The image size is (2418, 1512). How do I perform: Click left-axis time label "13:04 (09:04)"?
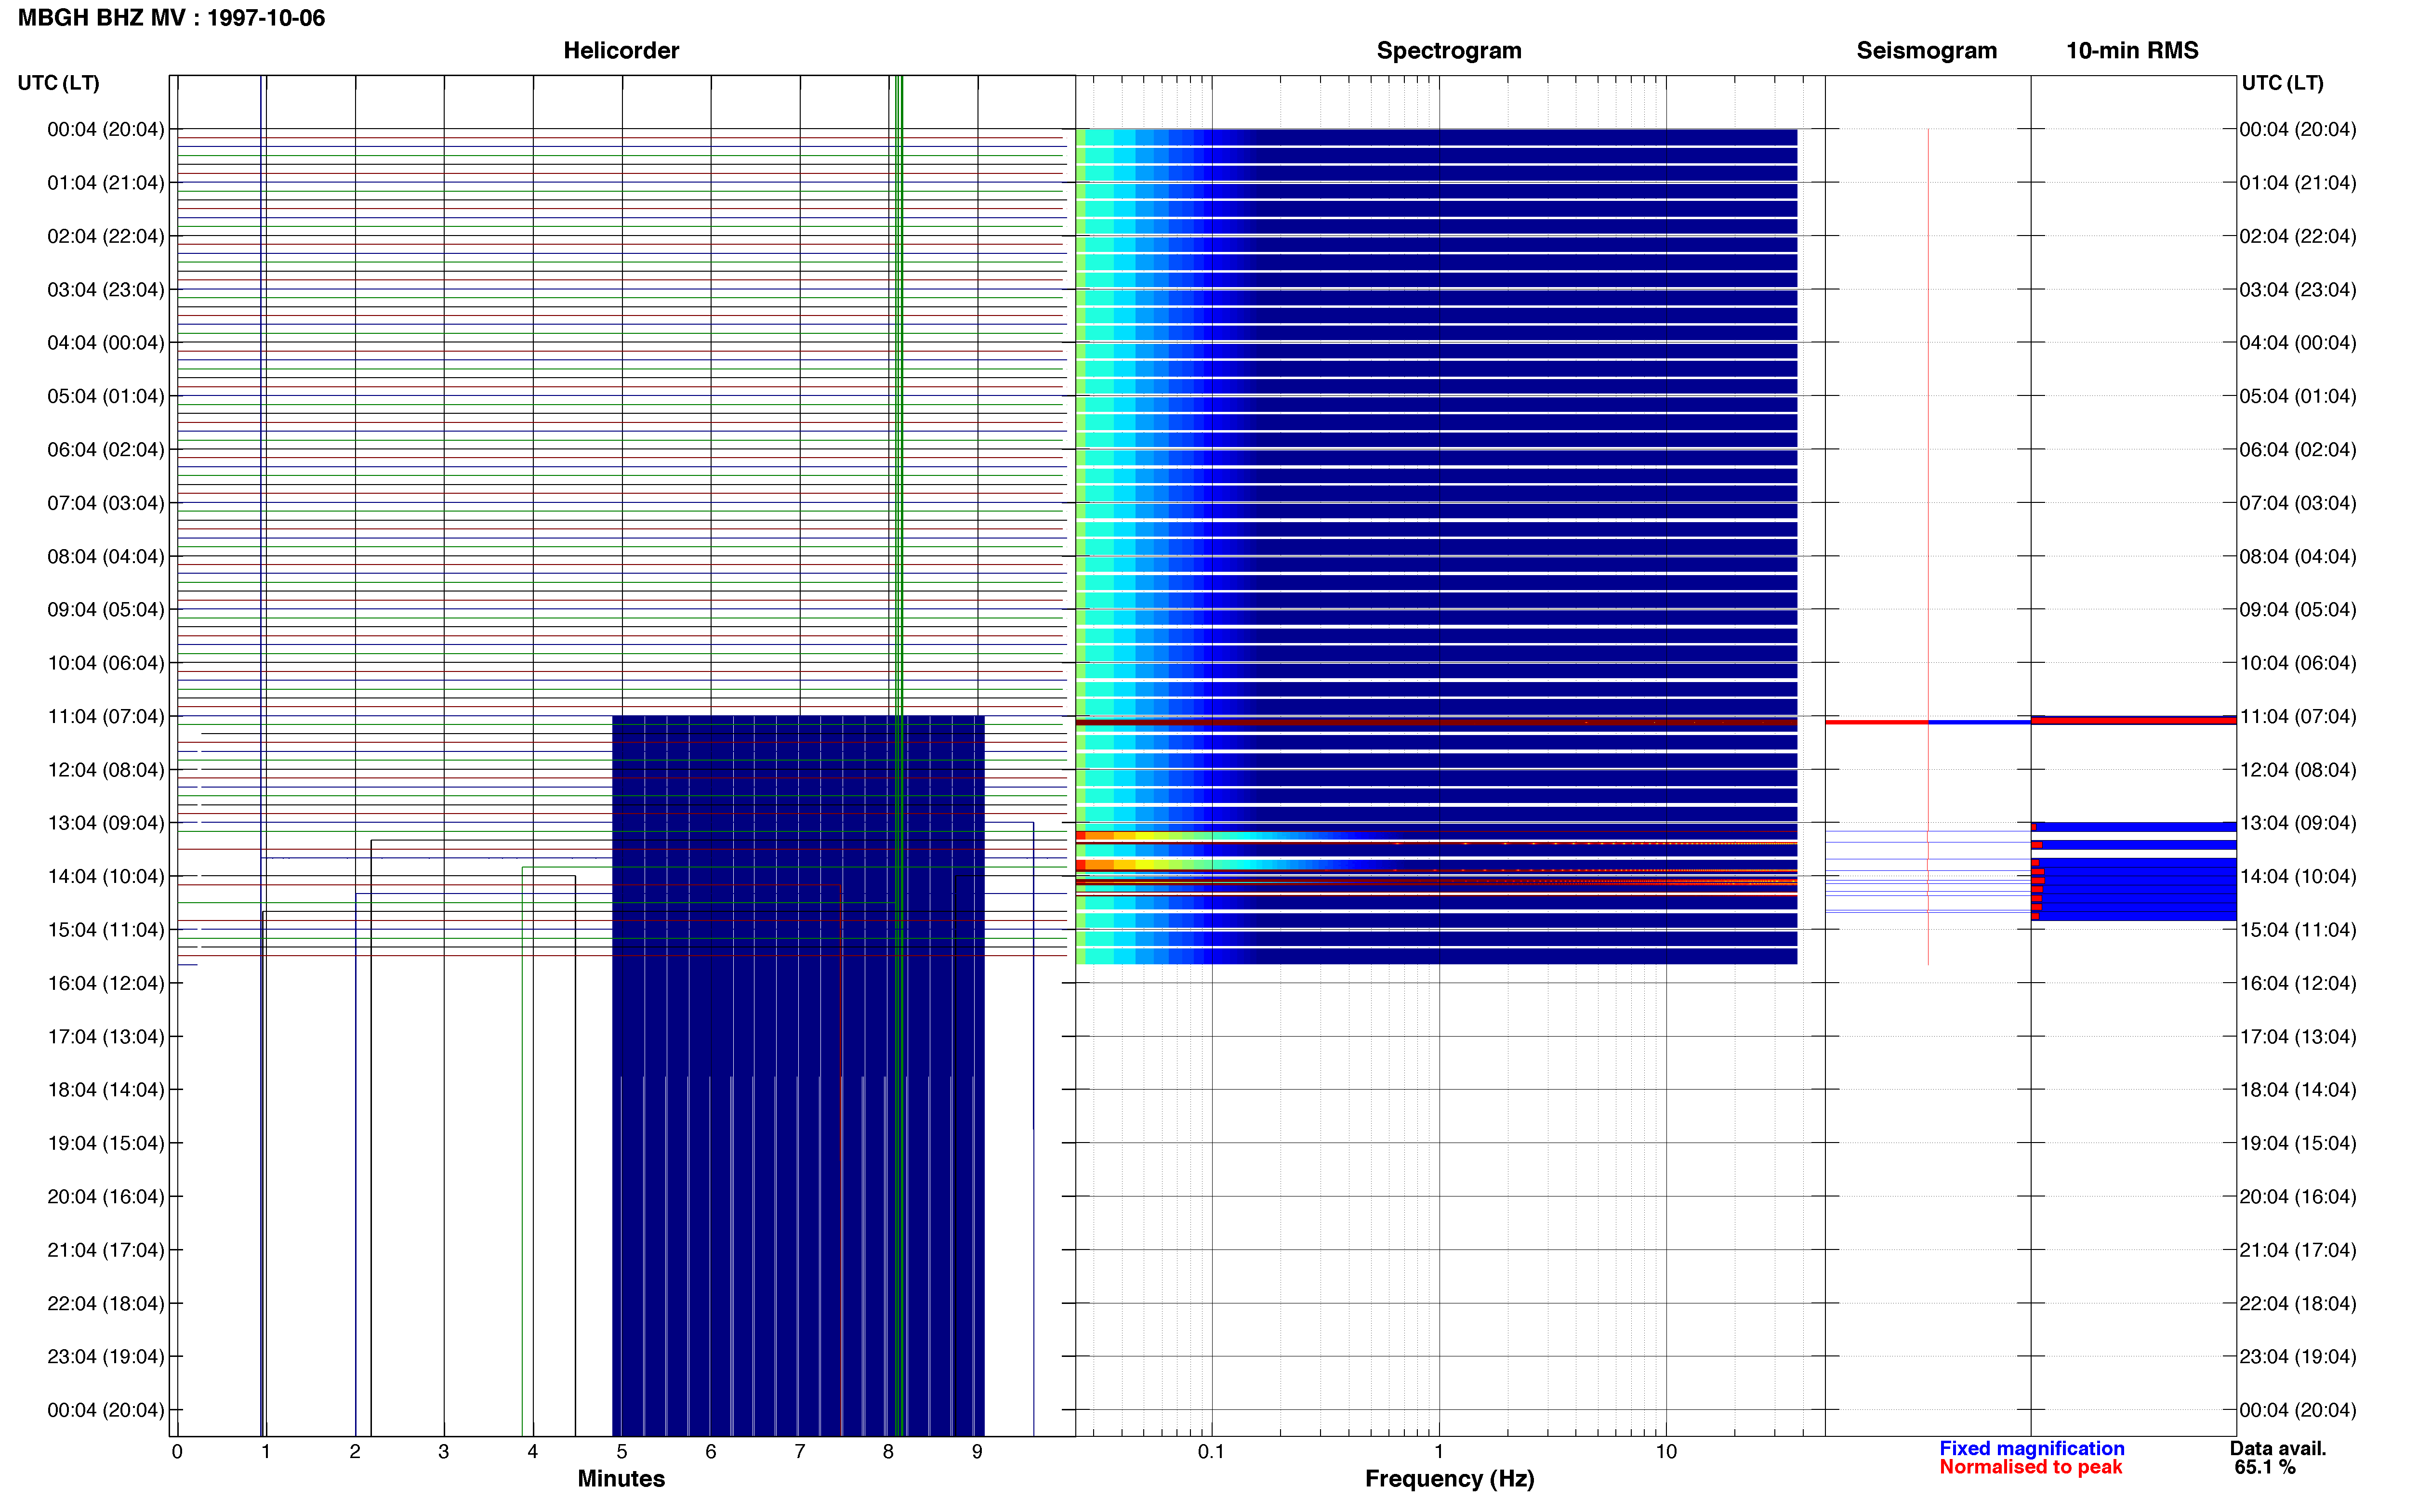point(106,823)
